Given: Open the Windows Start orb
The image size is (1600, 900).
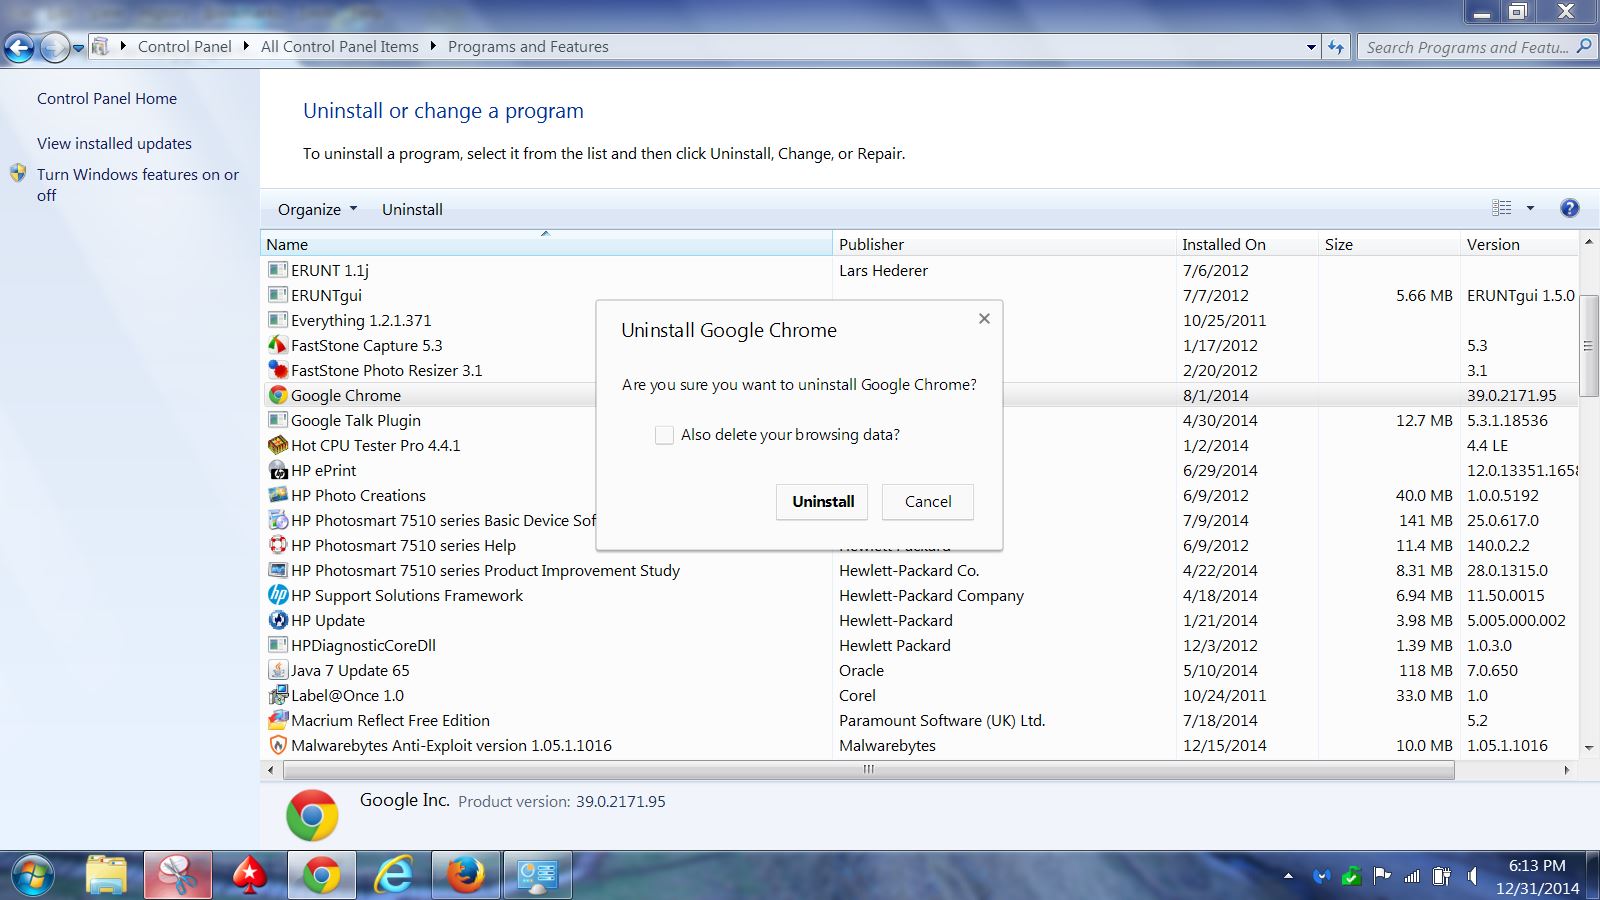Looking at the screenshot, I should click(x=33, y=876).
